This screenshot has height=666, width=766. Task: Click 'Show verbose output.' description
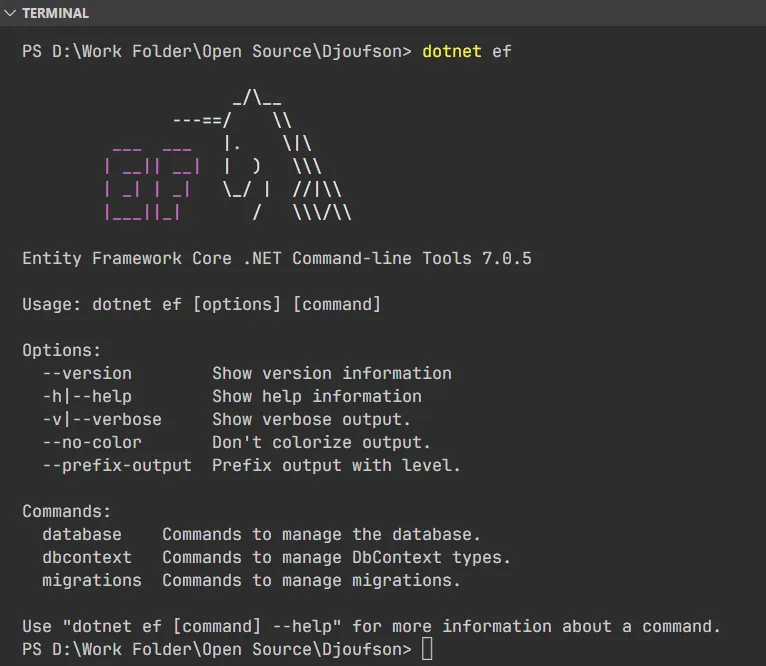point(311,419)
